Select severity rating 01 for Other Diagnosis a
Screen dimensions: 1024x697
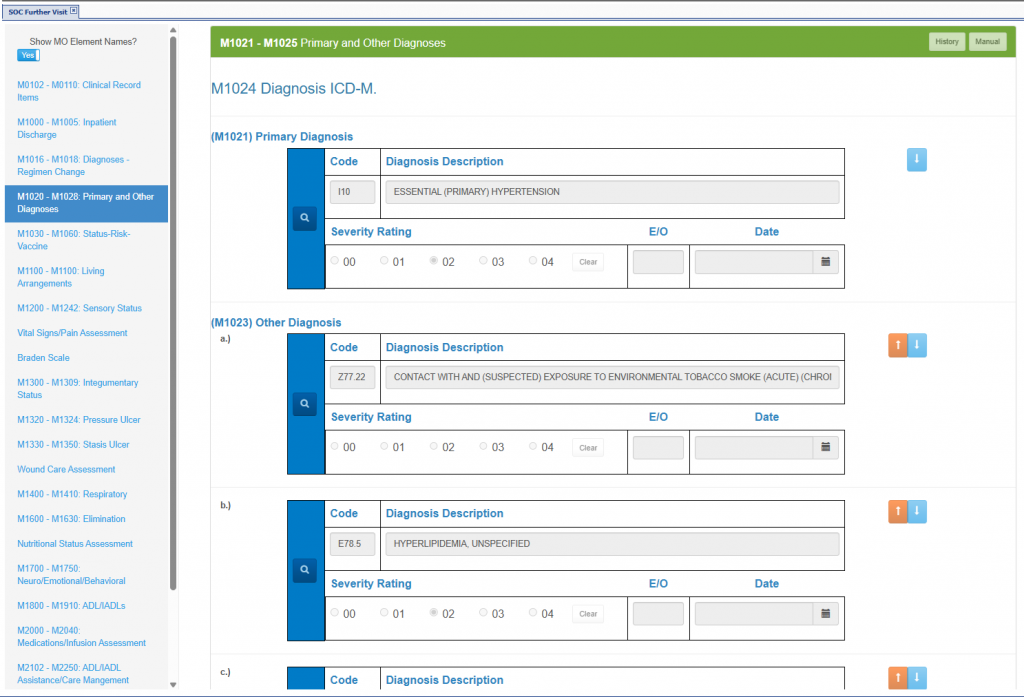pos(385,447)
